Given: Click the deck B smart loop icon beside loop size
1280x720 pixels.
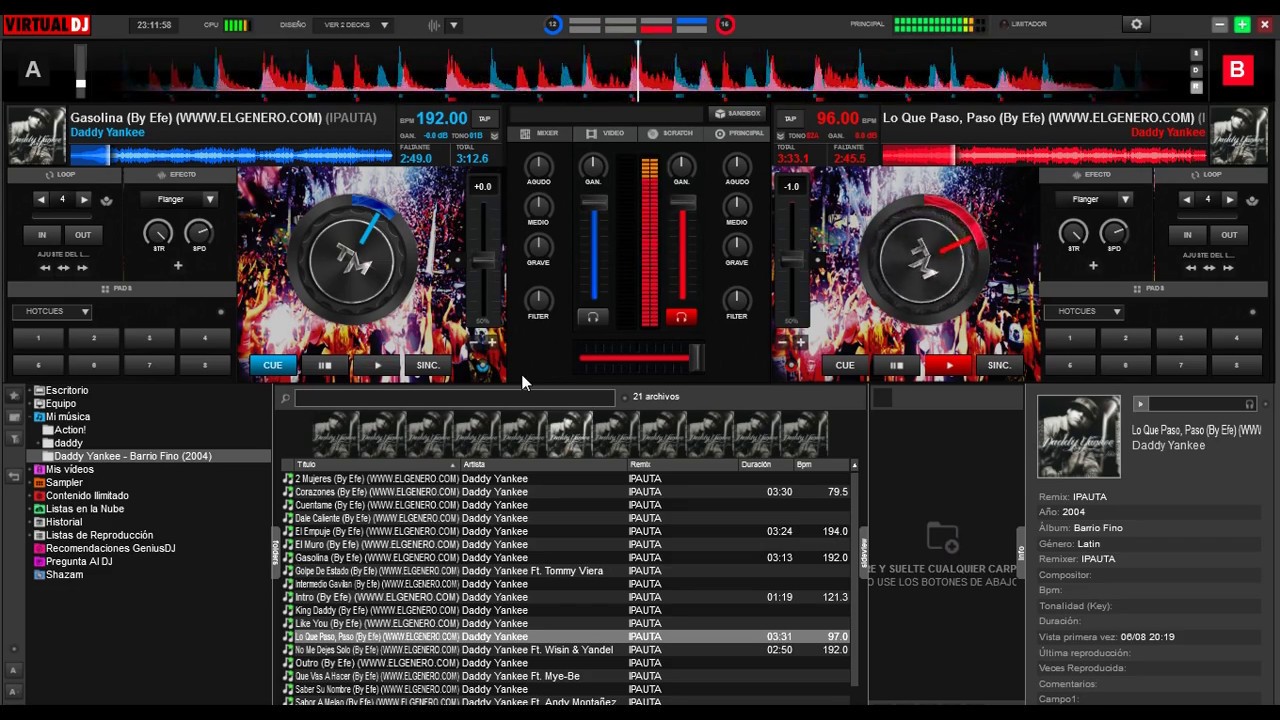Looking at the screenshot, I should 1253,200.
